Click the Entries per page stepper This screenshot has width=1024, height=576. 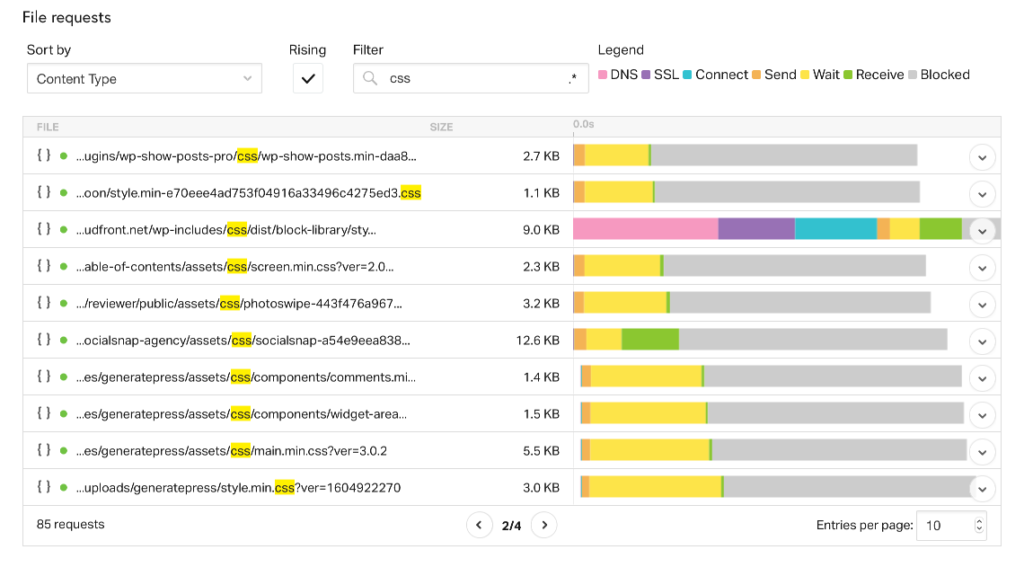tap(979, 525)
